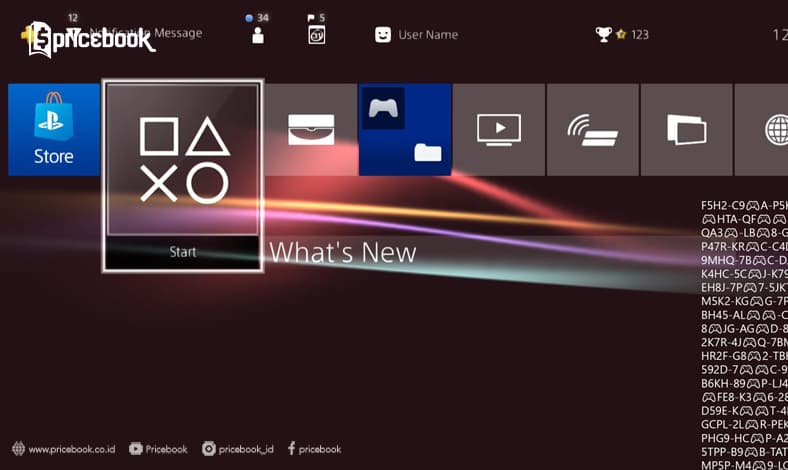Click code line starting M5K2-KG
The width and height of the screenshot is (788, 470).
tap(744, 301)
